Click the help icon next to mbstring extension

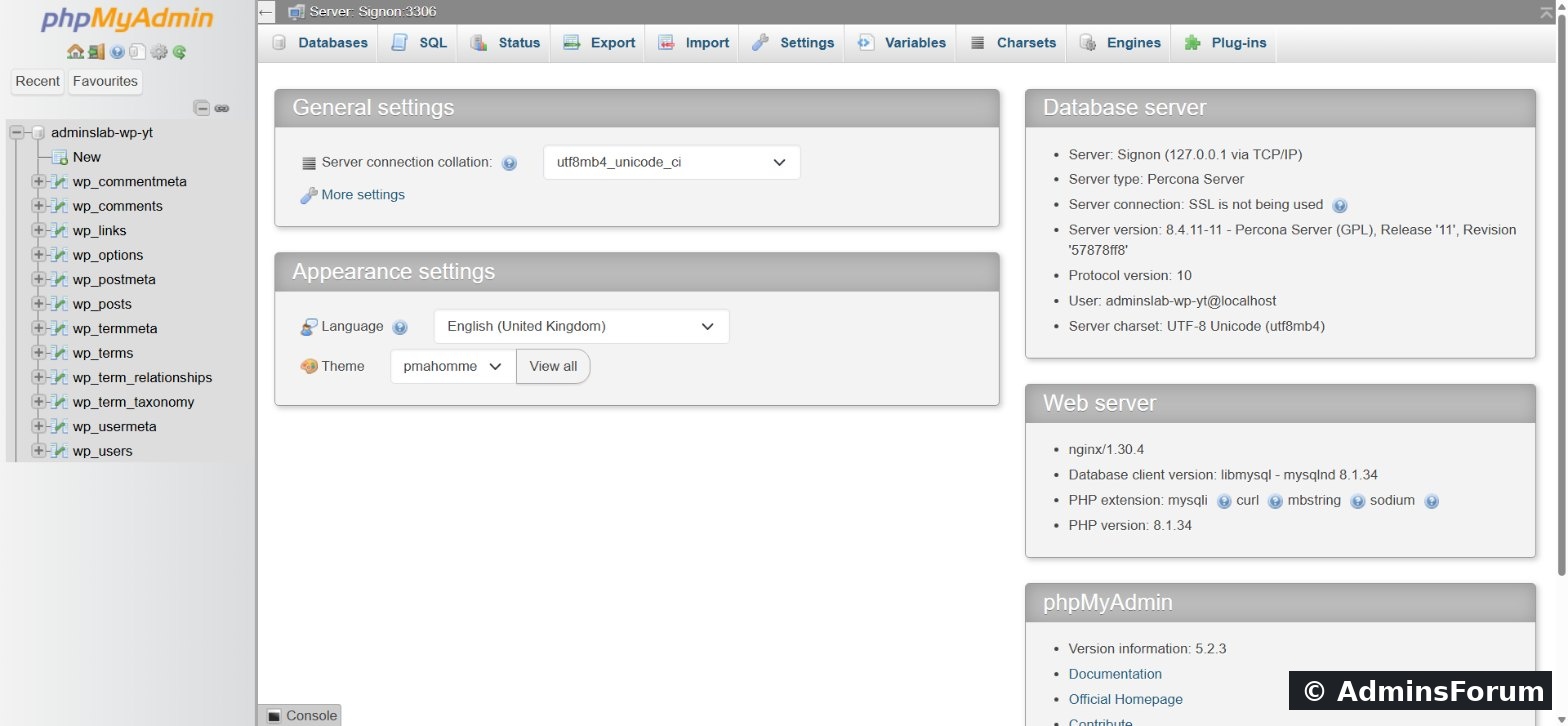1357,501
